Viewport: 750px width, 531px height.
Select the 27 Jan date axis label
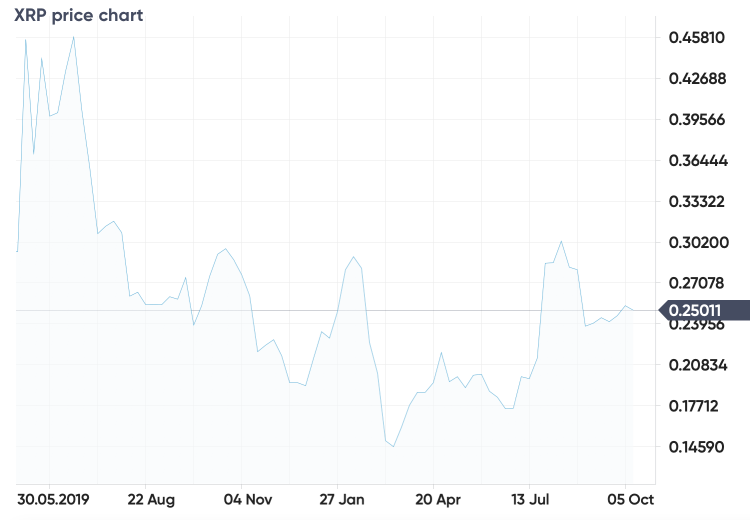(342, 499)
